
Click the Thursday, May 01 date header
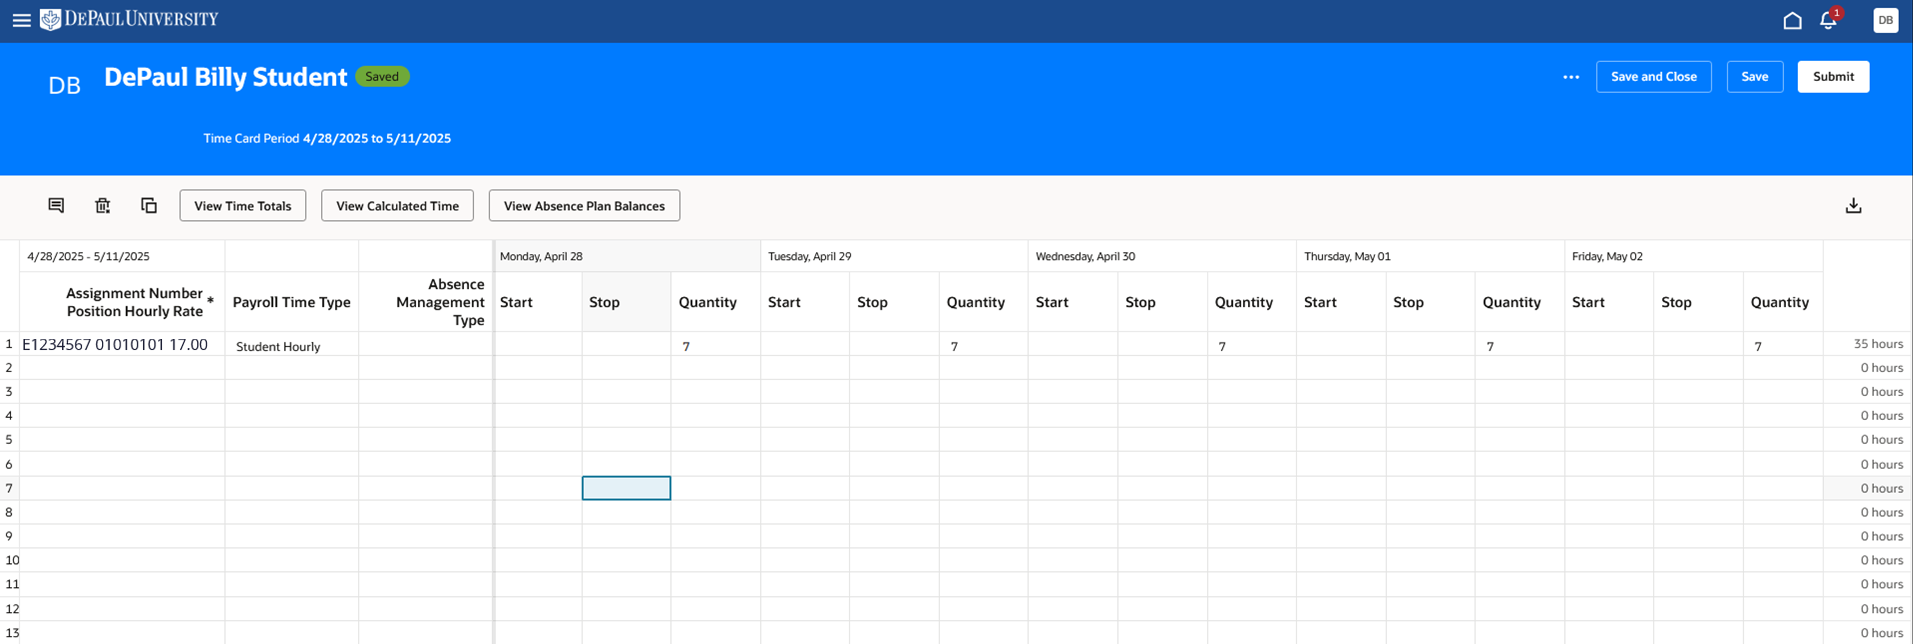click(1430, 256)
